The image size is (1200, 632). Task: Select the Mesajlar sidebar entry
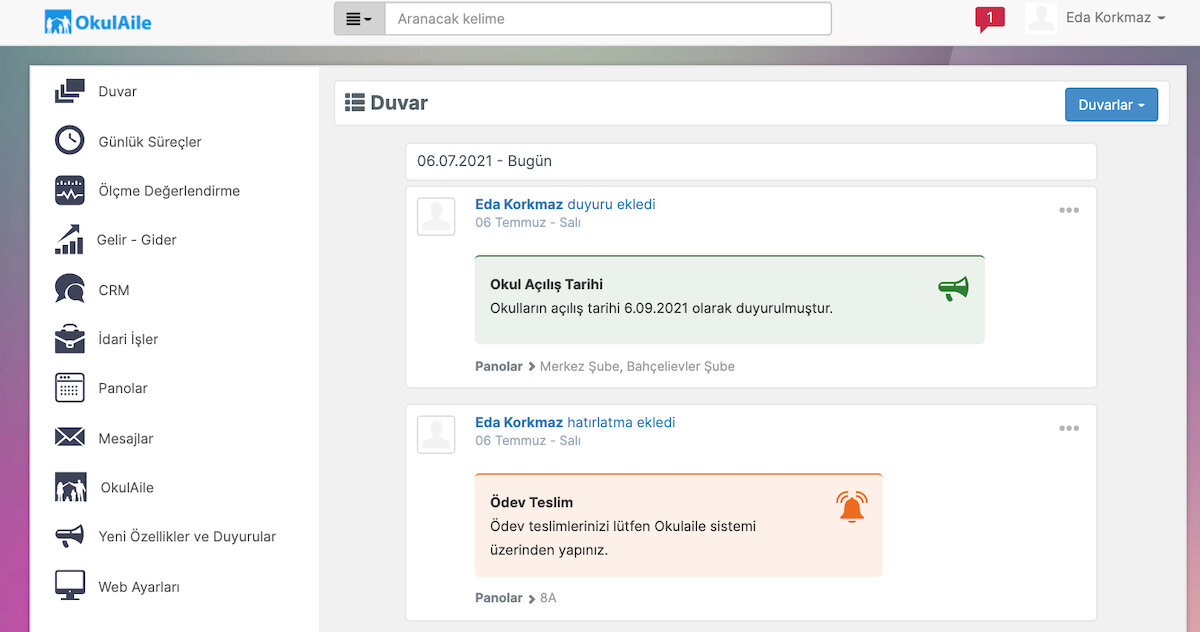click(x=126, y=438)
